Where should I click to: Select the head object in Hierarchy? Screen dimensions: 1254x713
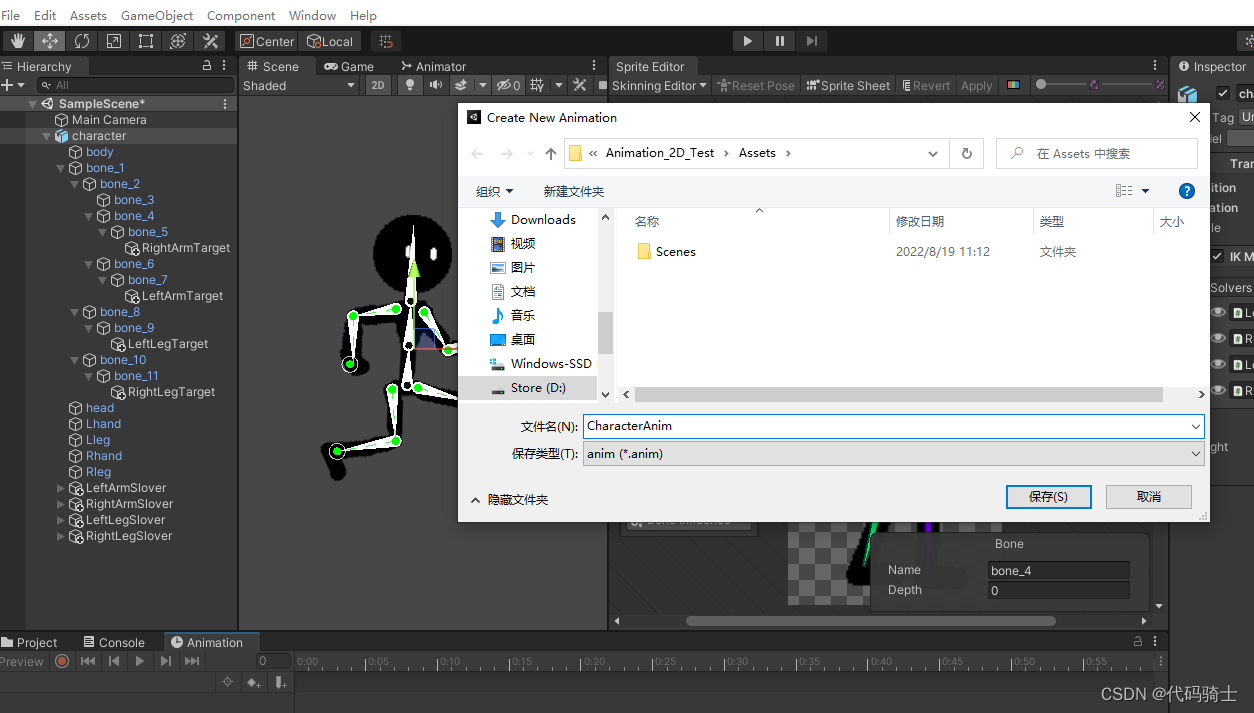(100, 408)
